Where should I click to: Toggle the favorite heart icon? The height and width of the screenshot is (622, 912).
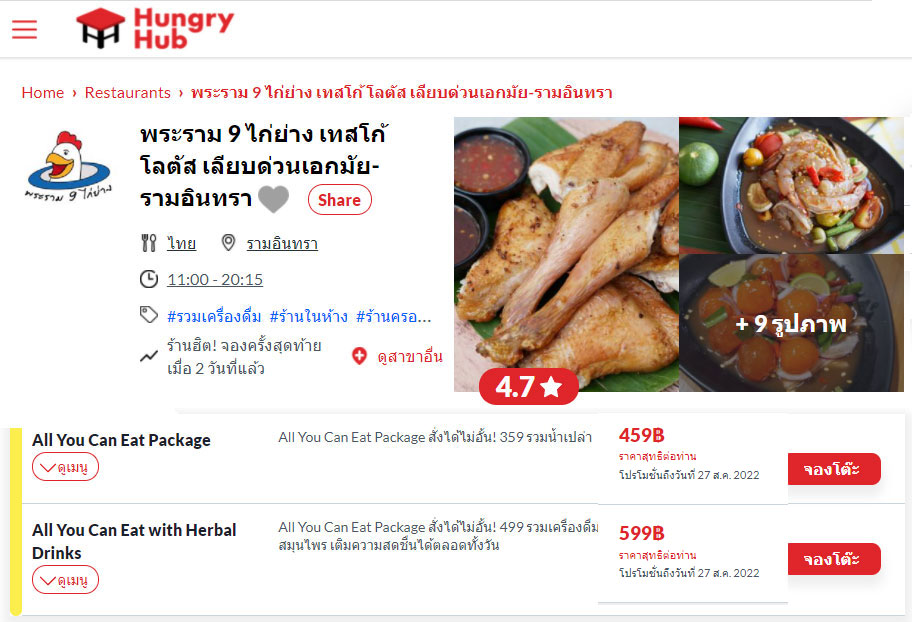(x=273, y=199)
